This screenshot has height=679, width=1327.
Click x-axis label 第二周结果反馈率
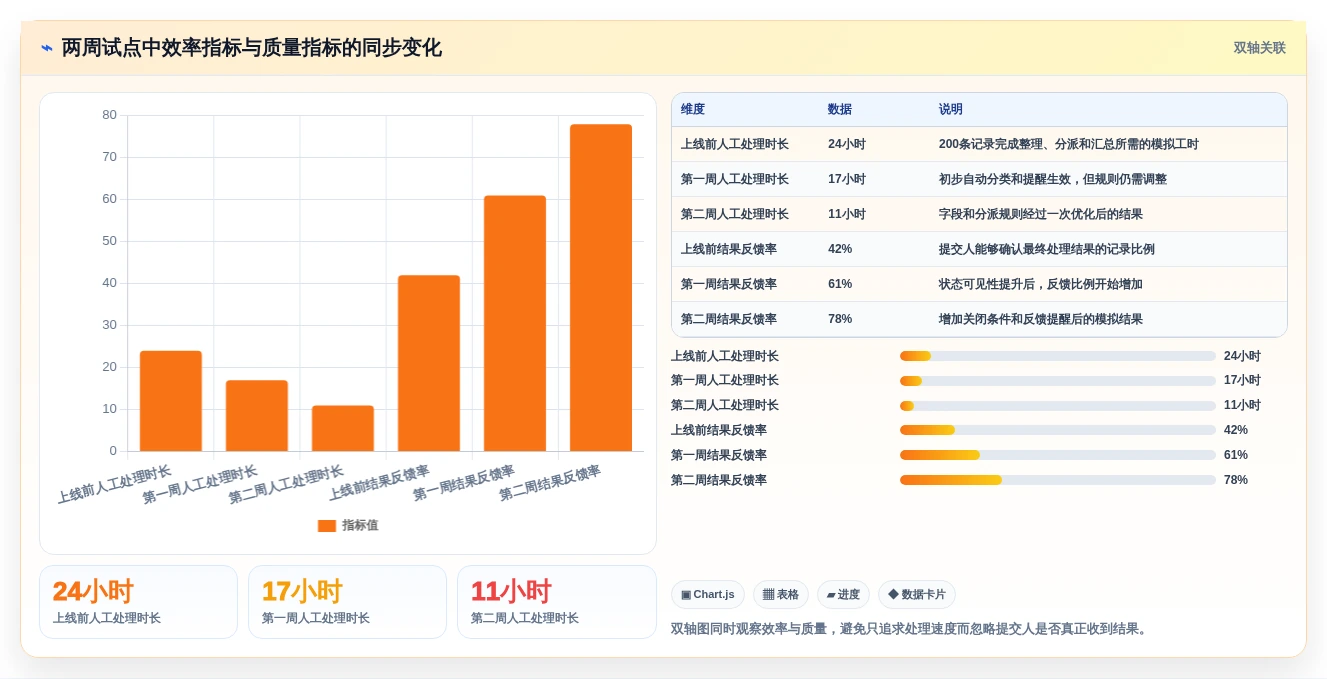coord(550,484)
